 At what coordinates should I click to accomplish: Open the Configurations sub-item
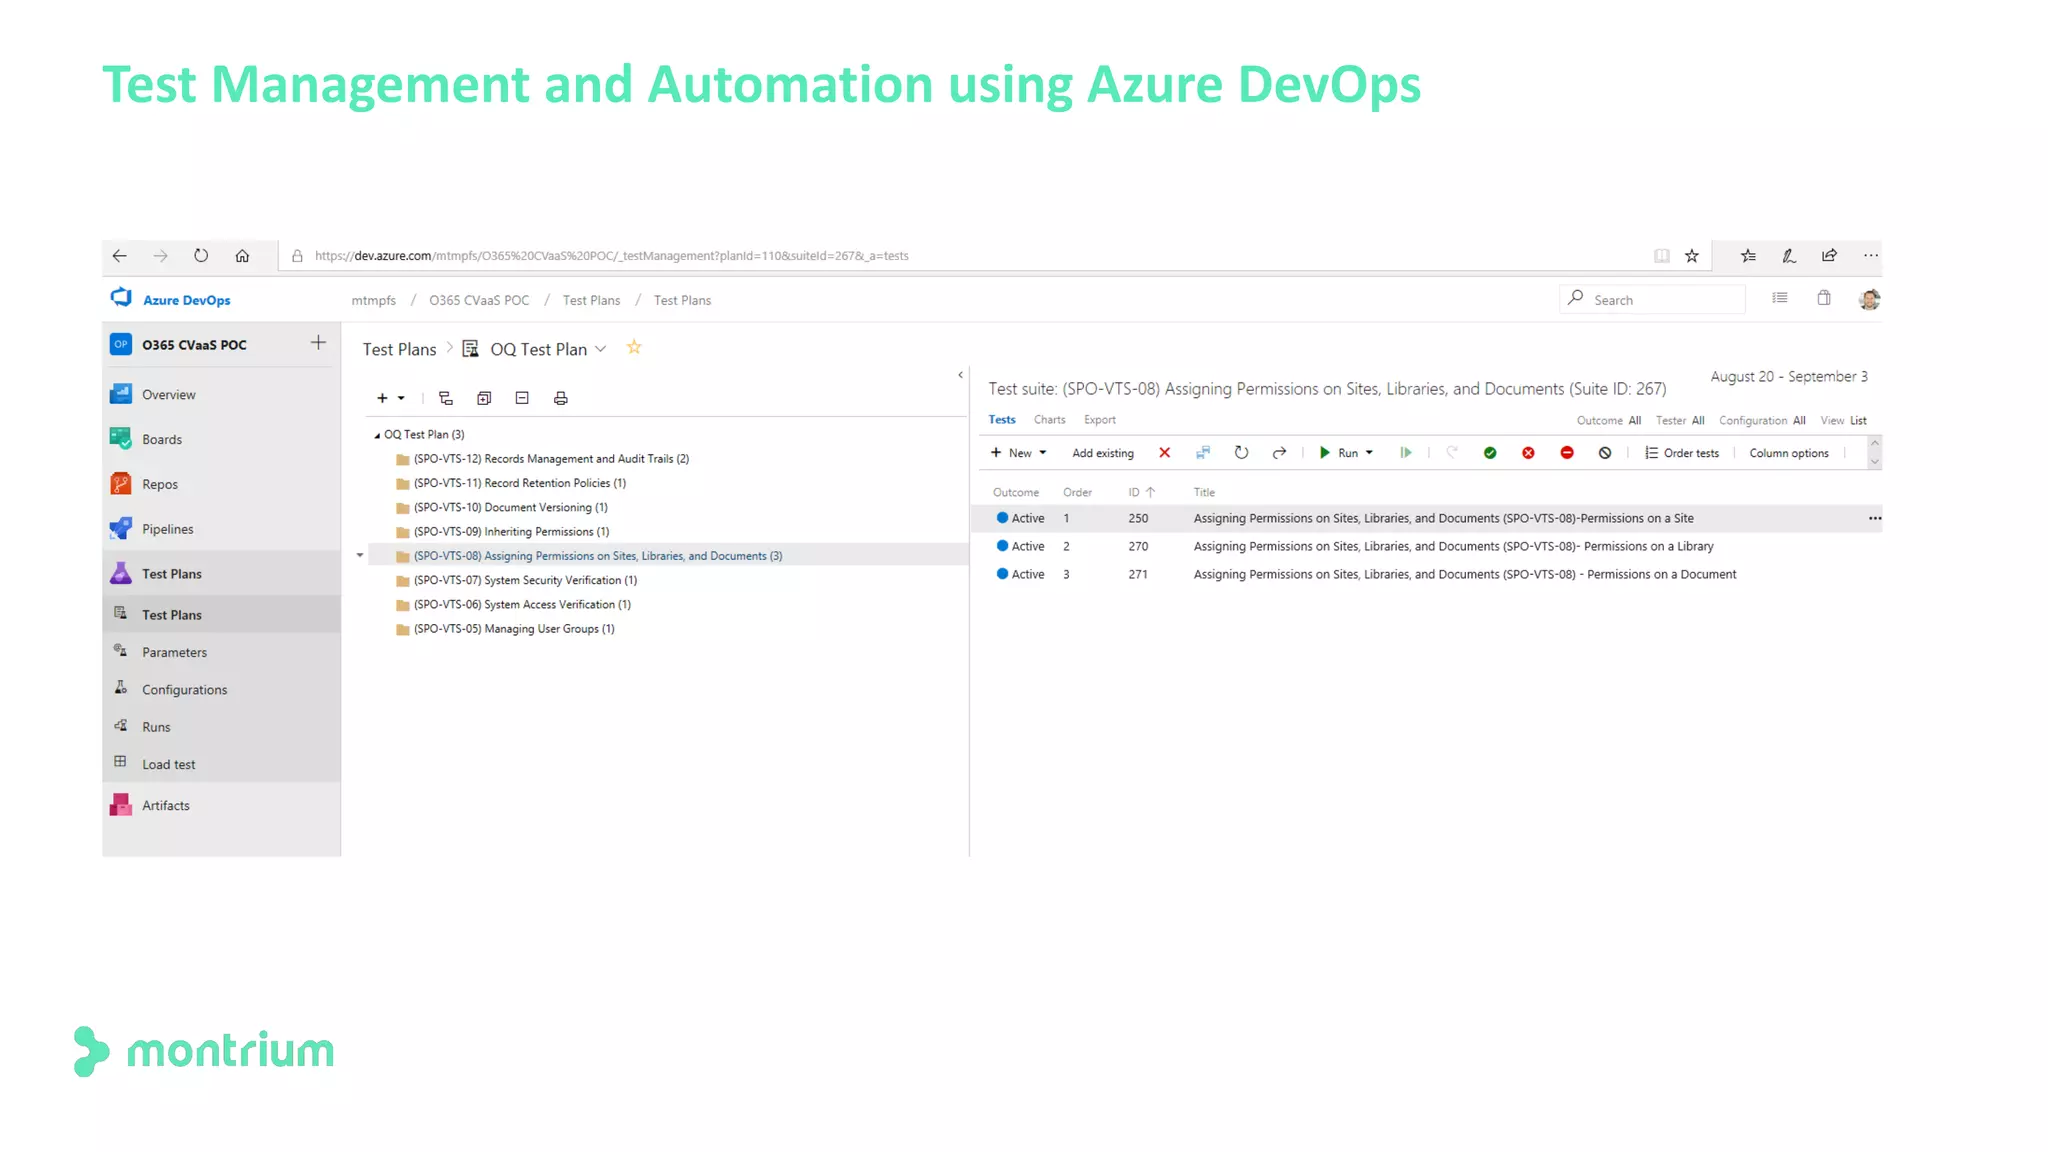tap(222, 689)
